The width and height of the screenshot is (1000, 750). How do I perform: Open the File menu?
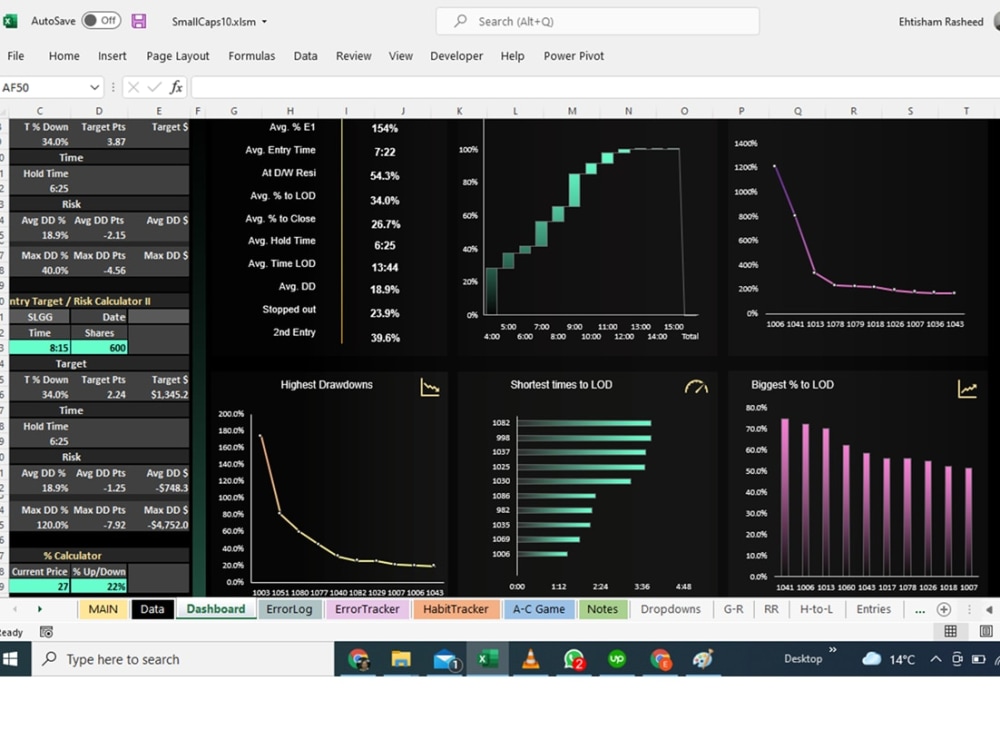pos(16,56)
